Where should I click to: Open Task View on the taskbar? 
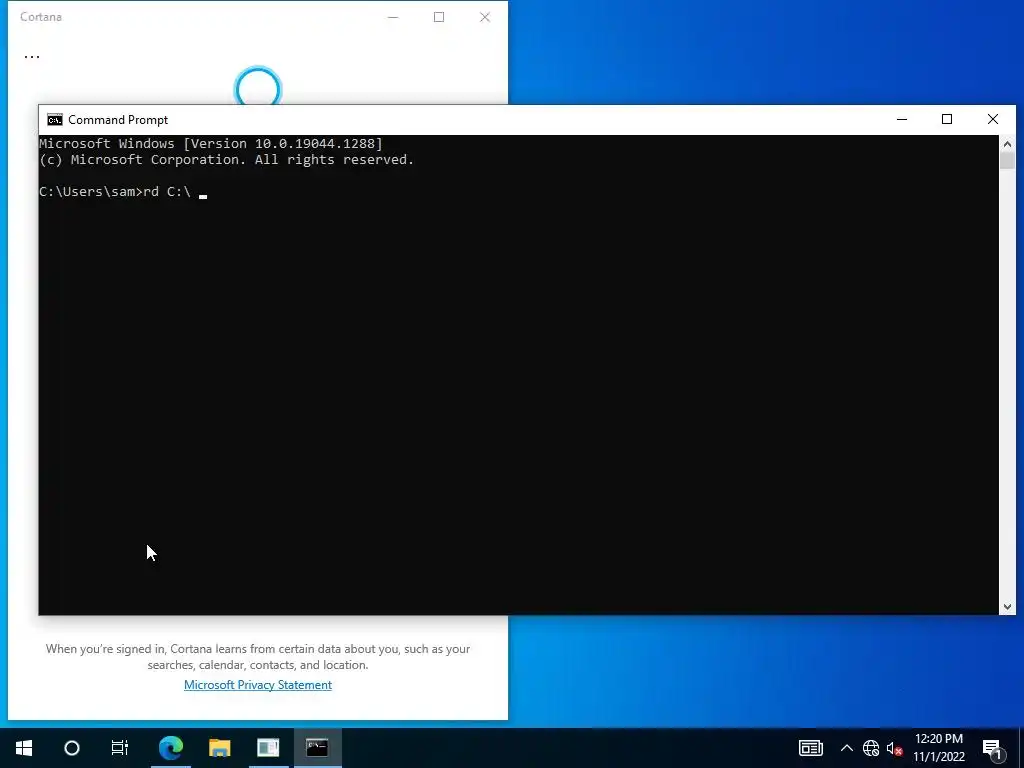[x=120, y=748]
